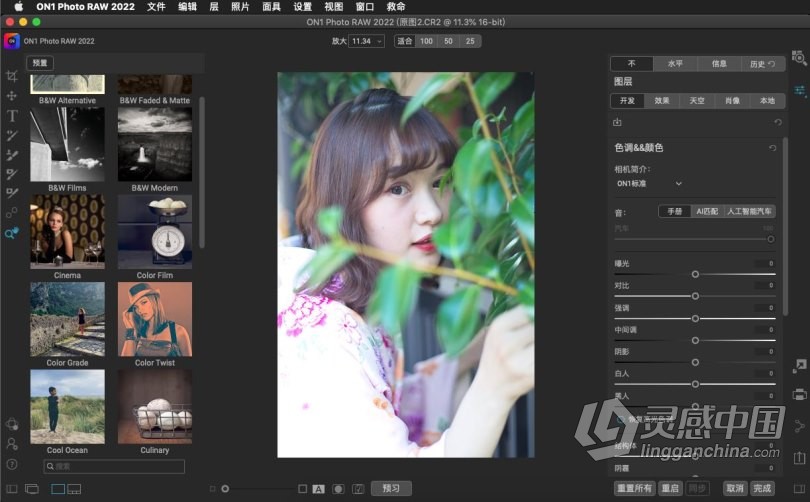Viewport: 810px width, 502px height.
Task: Open the Cool Ocean preset category thumbnail
Action: [x=67, y=406]
